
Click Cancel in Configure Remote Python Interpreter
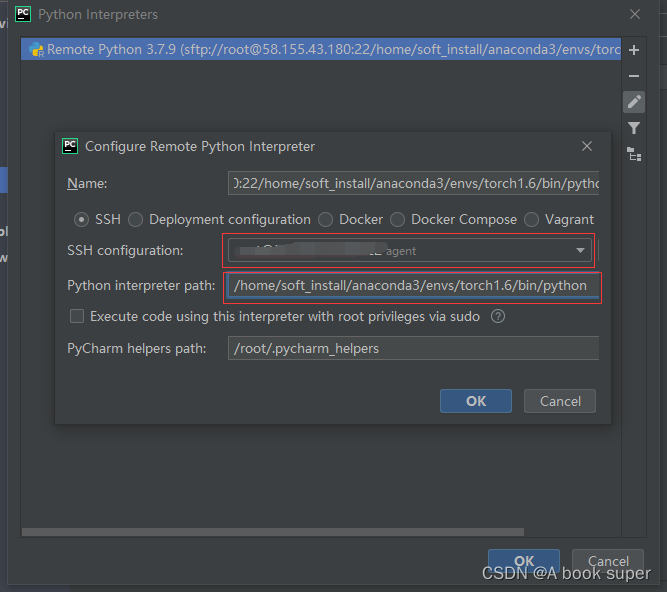[x=560, y=401]
